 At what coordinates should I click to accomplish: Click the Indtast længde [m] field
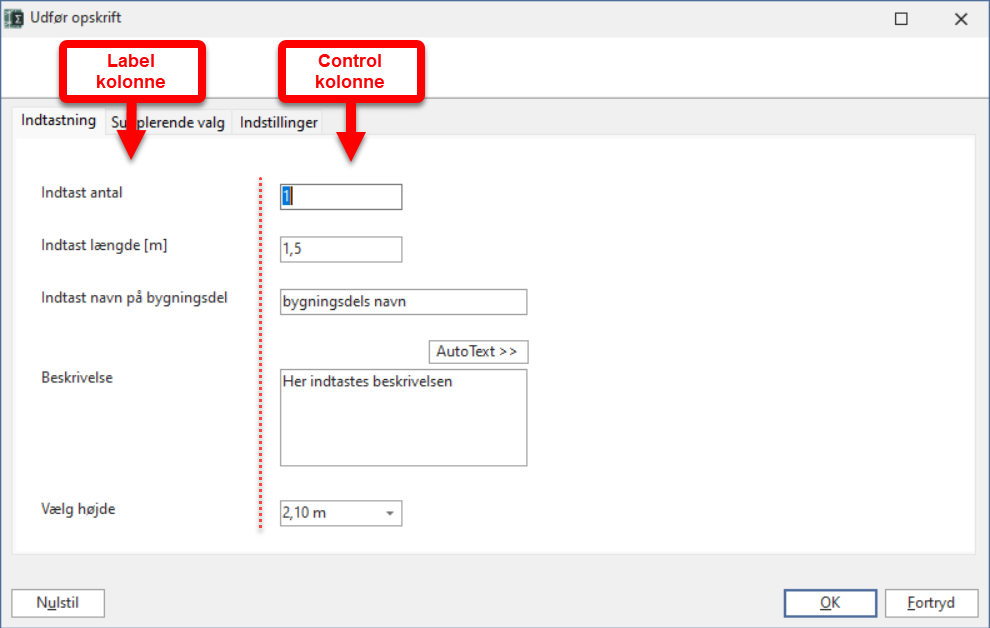point(341,249)
